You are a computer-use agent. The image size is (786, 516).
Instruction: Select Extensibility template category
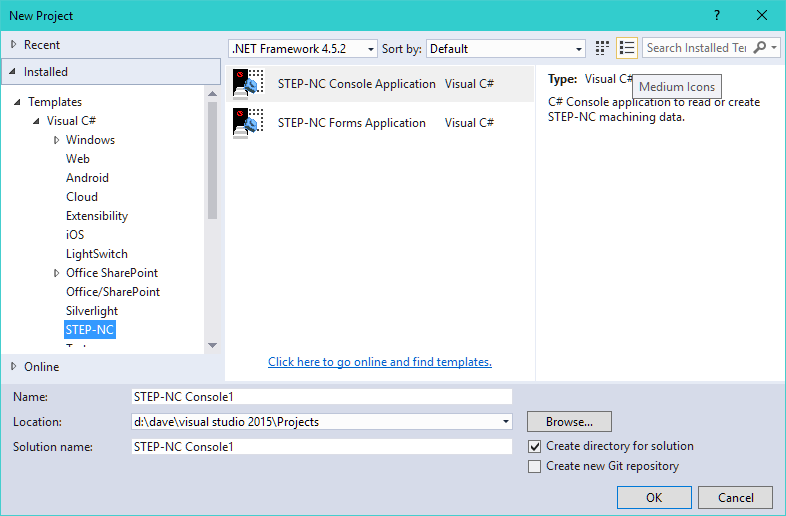(97, 216)
